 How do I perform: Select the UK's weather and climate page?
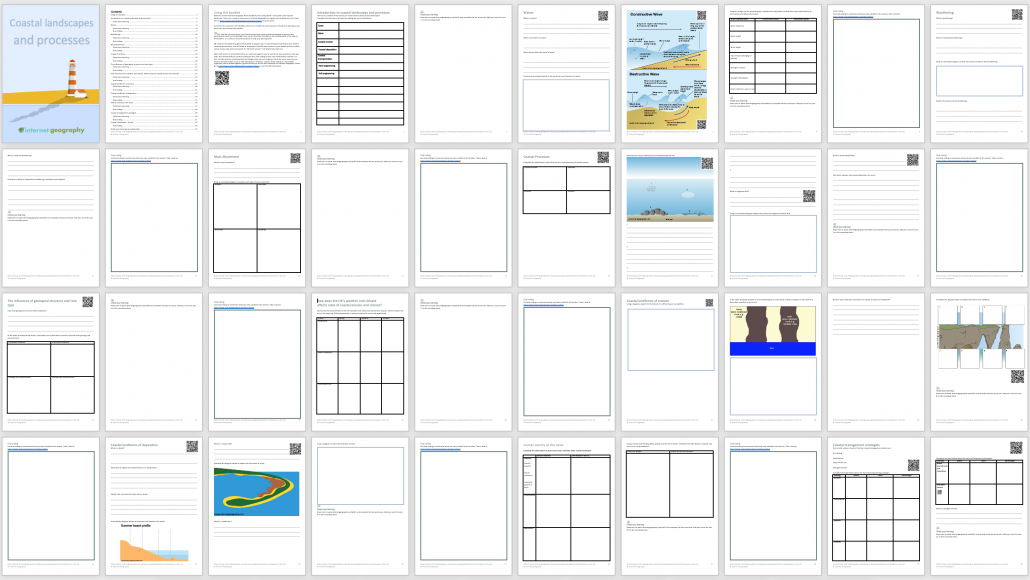[x=360, y=362]
